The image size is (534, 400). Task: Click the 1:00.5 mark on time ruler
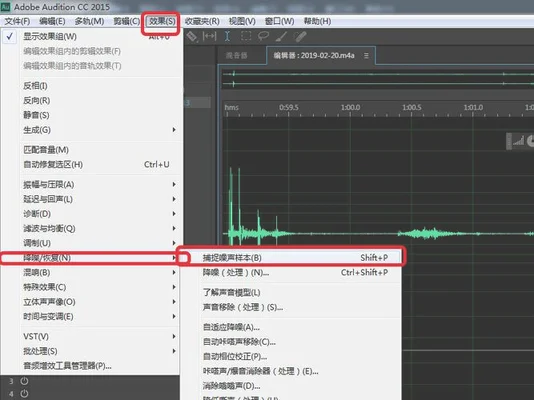point(412,108)
